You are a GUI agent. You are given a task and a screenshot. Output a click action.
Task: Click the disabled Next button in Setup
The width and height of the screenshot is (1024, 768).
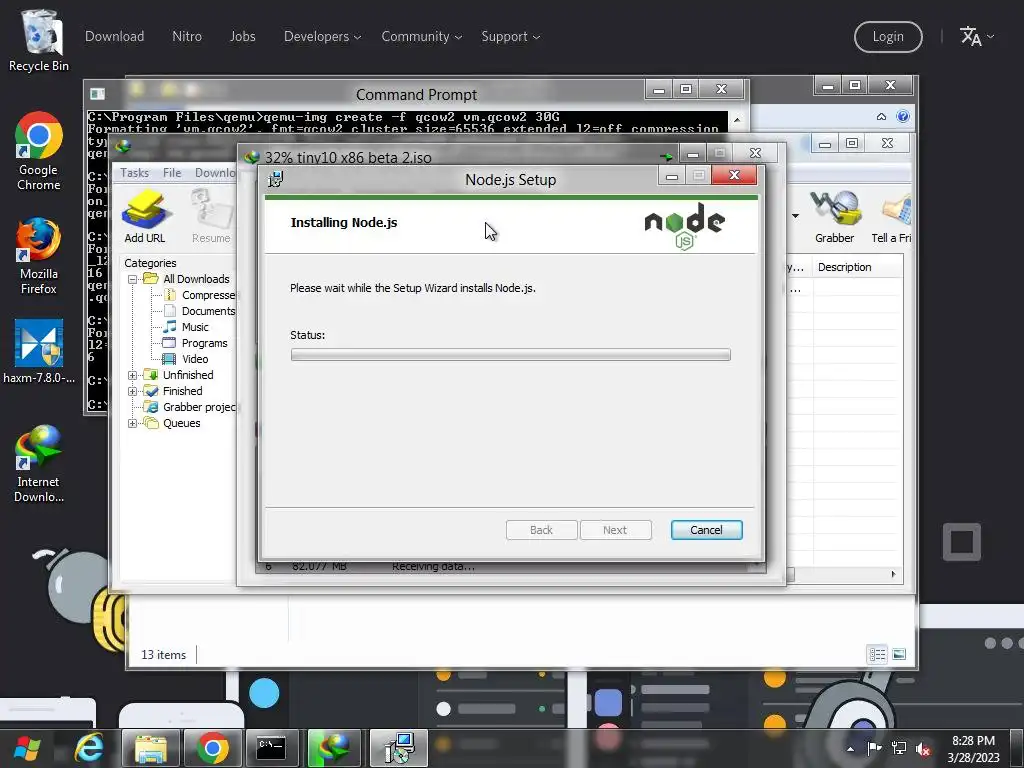pyautogui.click(x=615, y=530)
